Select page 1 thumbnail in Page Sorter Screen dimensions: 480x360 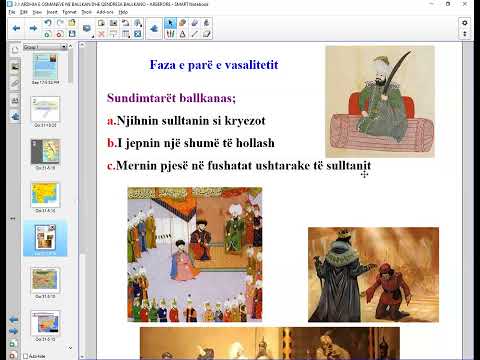tap(45, 67)
